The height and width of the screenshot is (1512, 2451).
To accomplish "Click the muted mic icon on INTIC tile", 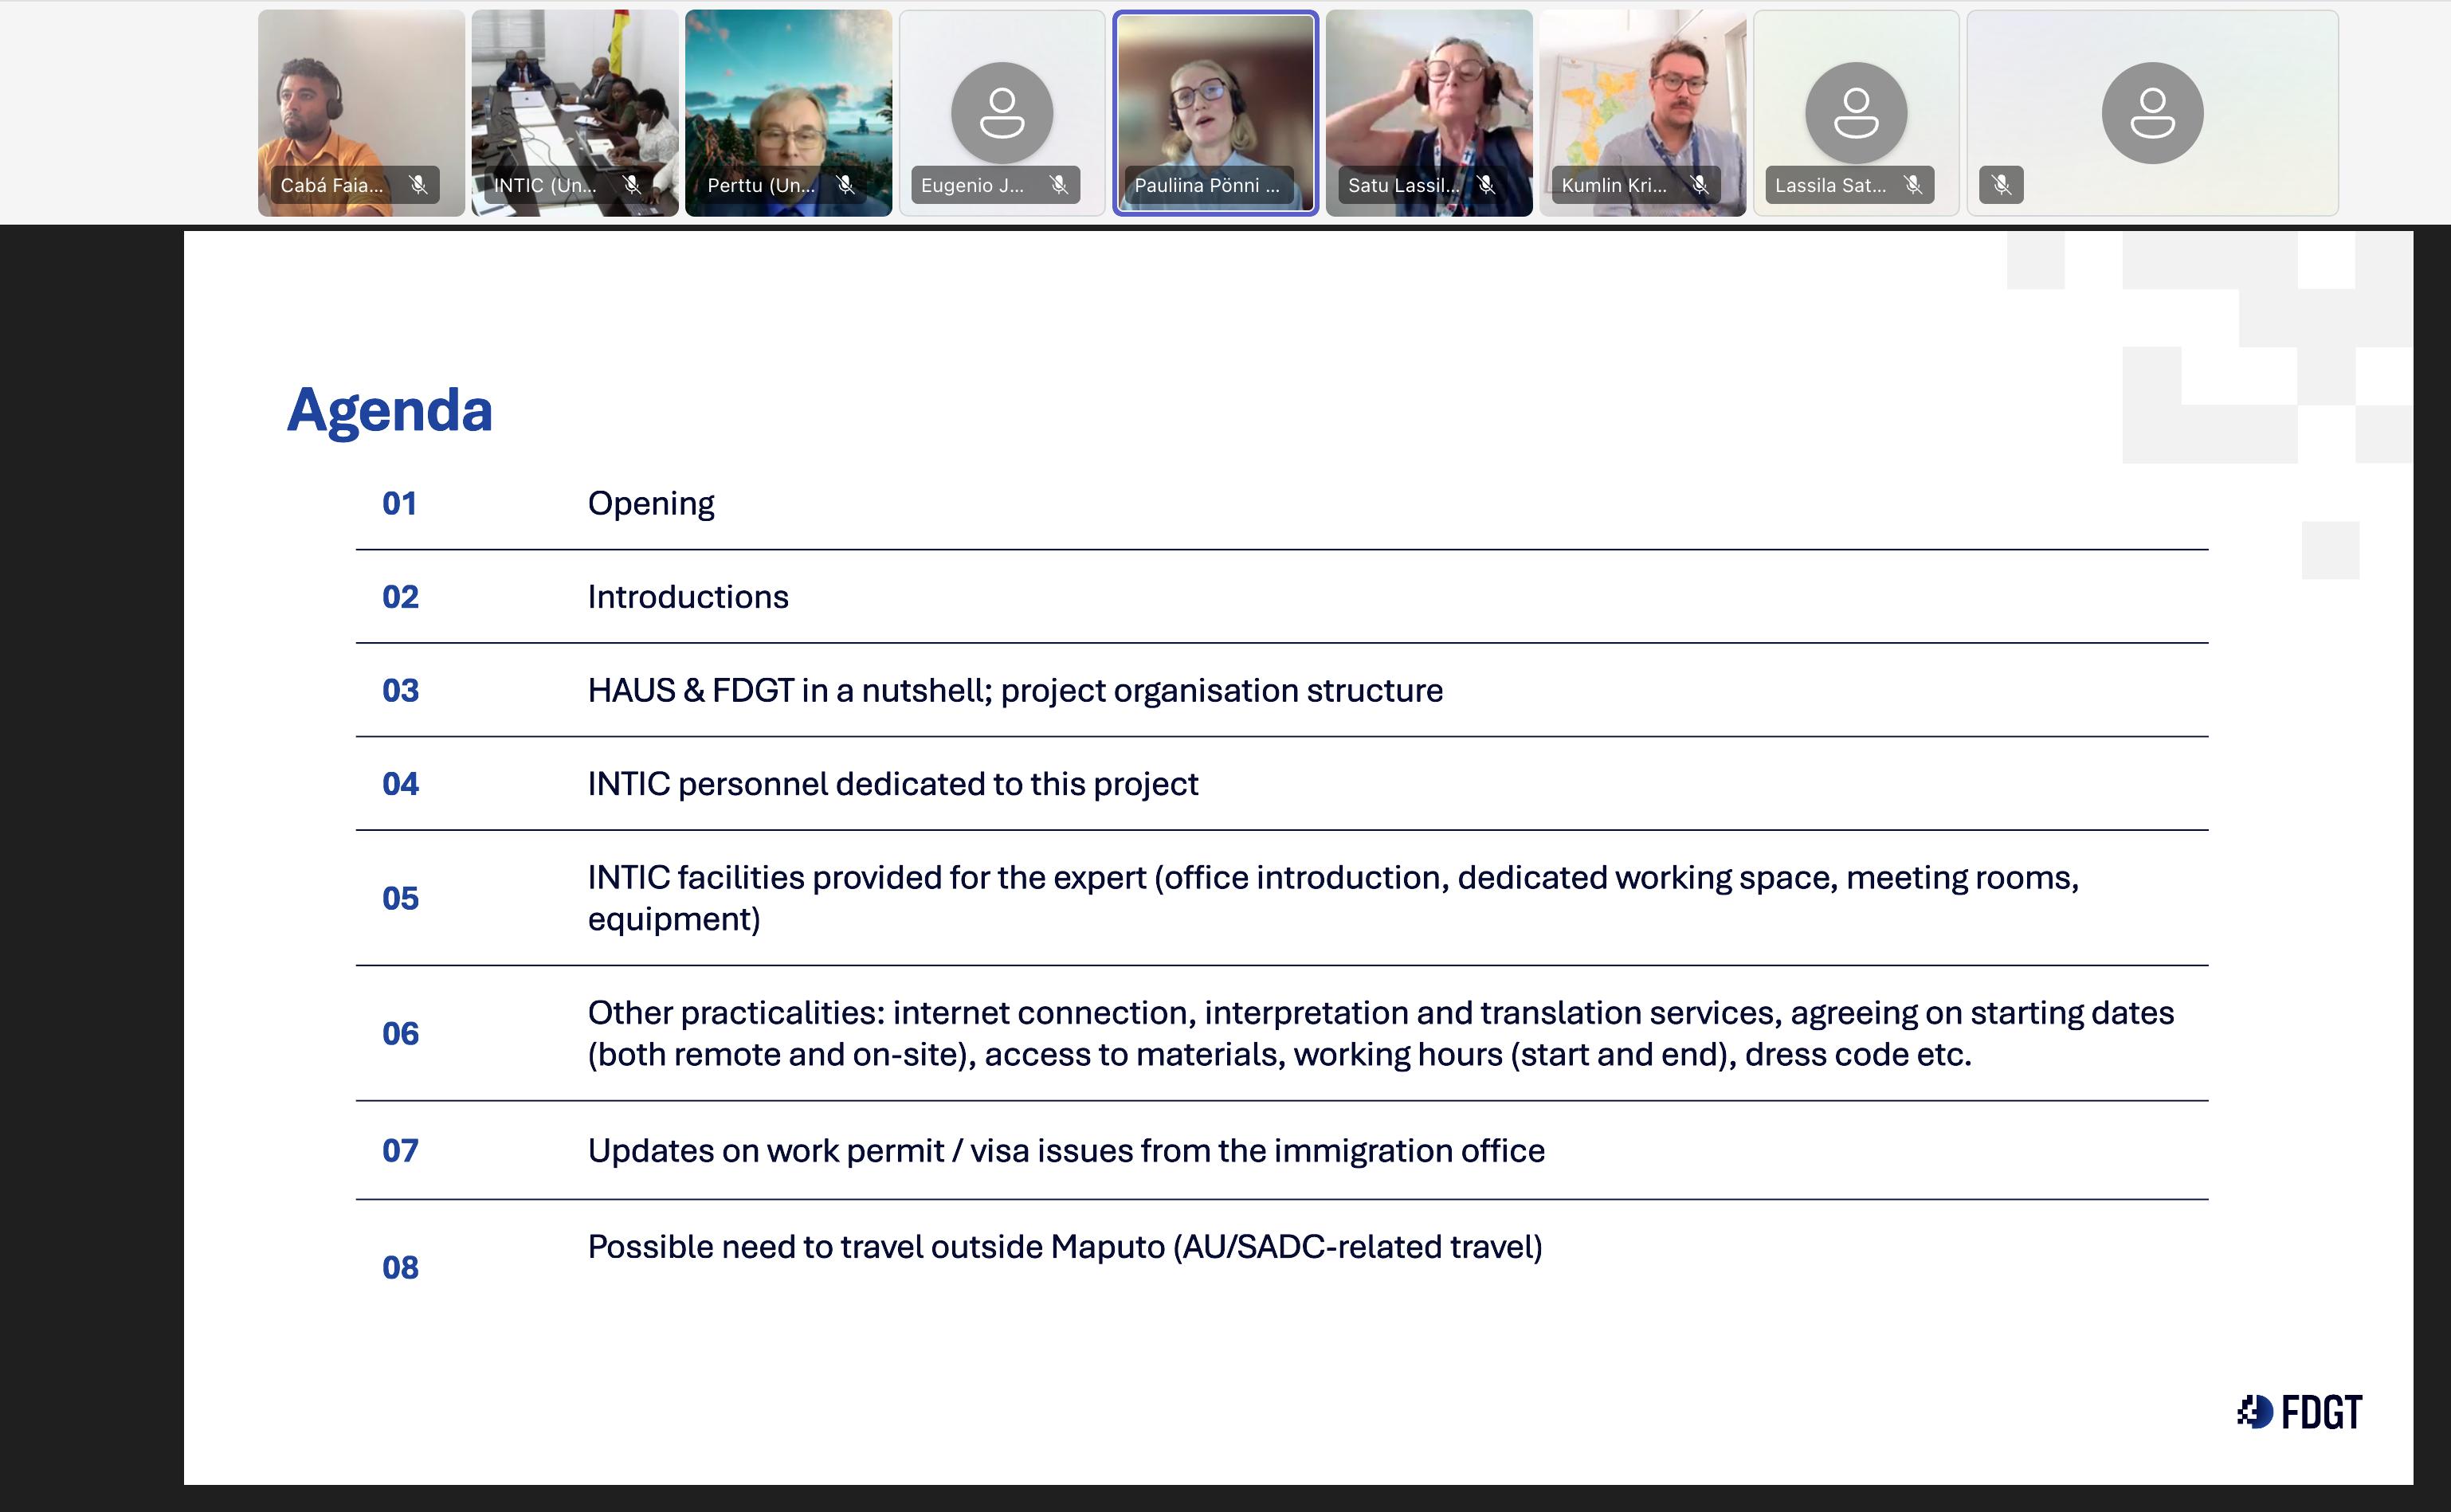I will tap(632, 185).
